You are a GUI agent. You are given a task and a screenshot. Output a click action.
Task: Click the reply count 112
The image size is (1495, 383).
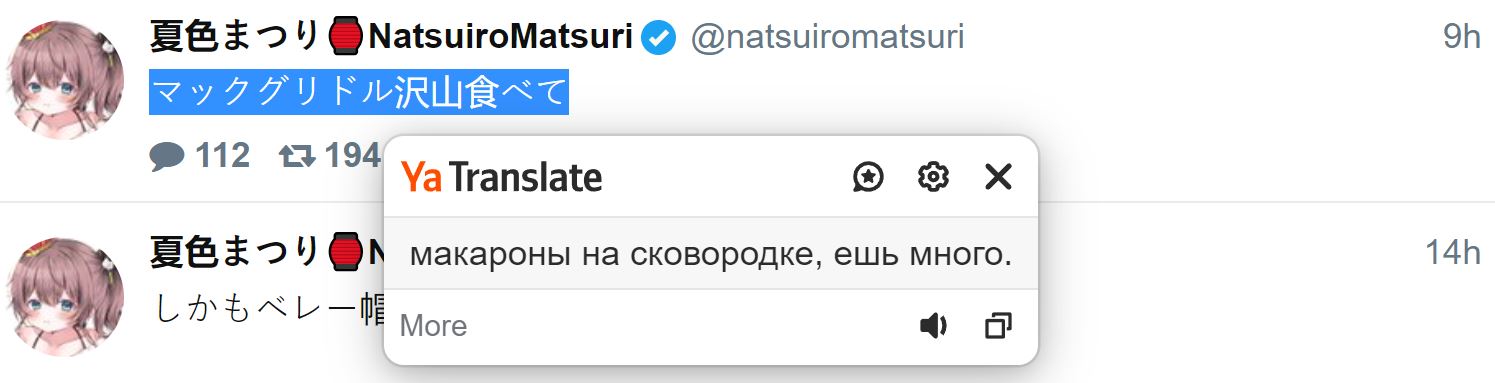click(x=222, y=156)
